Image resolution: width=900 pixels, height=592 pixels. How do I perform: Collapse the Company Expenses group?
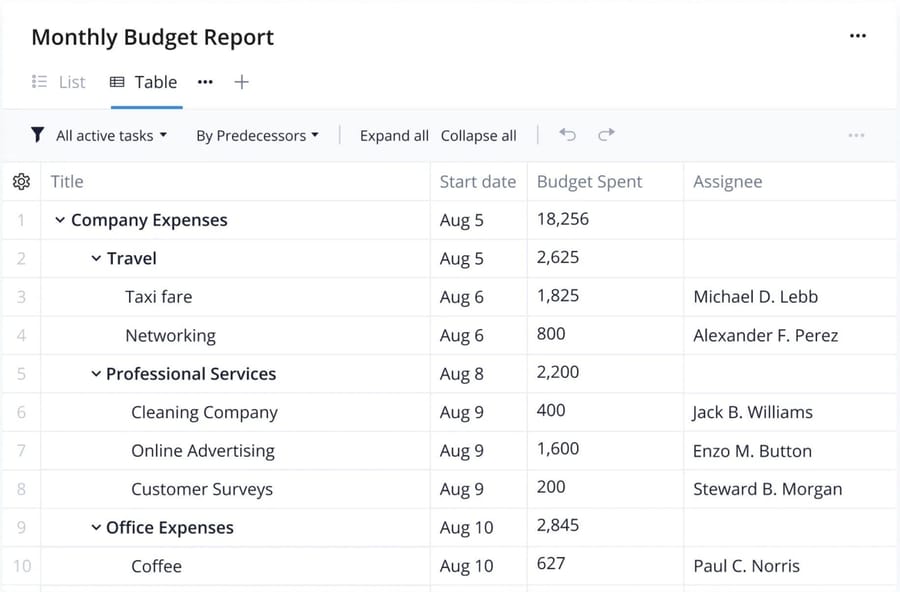point(60,220)
